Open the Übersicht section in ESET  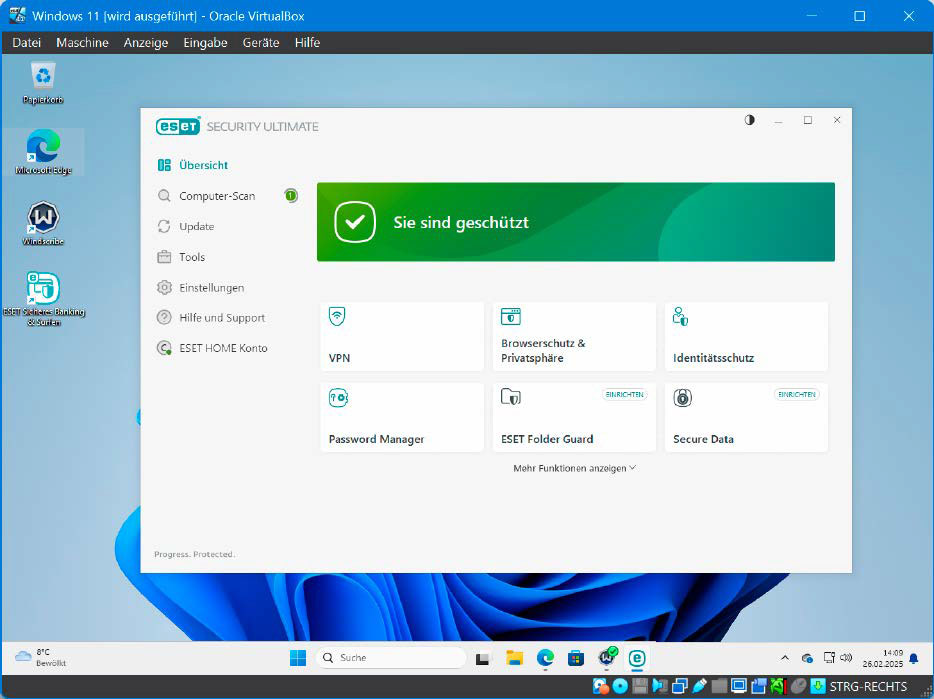click(192, 165)
